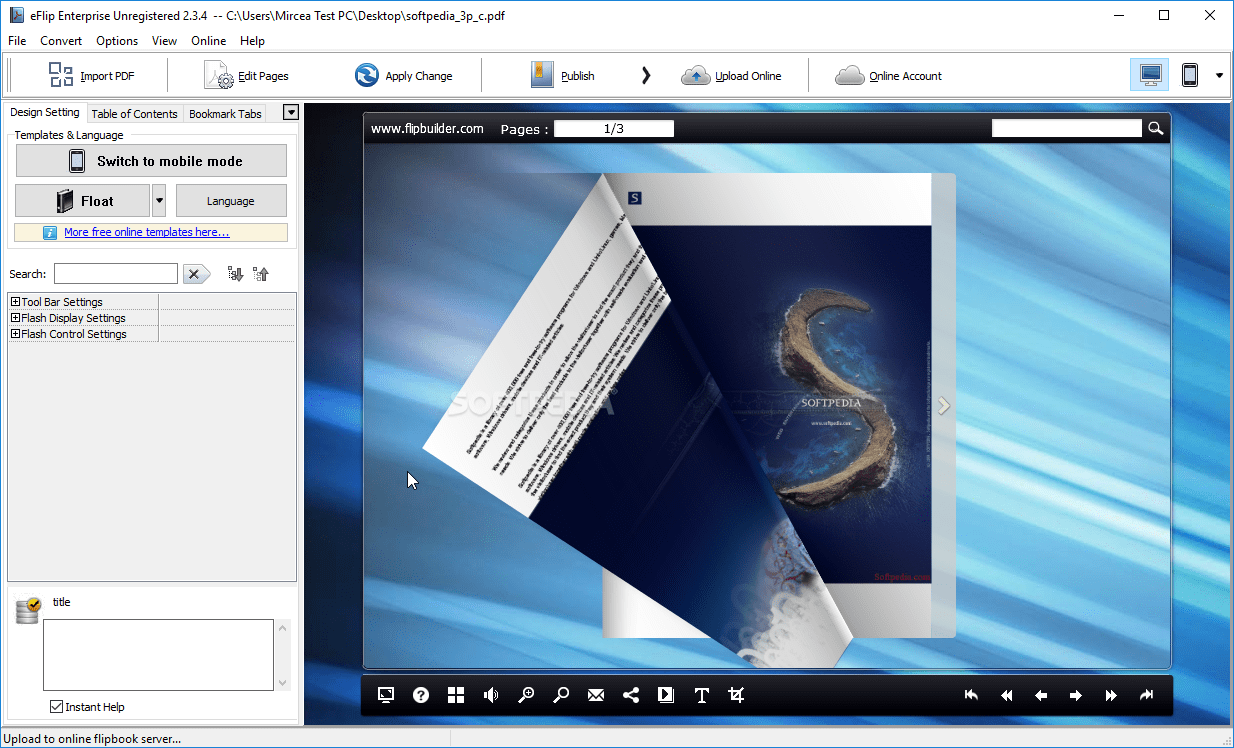Click Switch to mobile mode button
This screenshot has height=748, width=1234.
(151, 161)
